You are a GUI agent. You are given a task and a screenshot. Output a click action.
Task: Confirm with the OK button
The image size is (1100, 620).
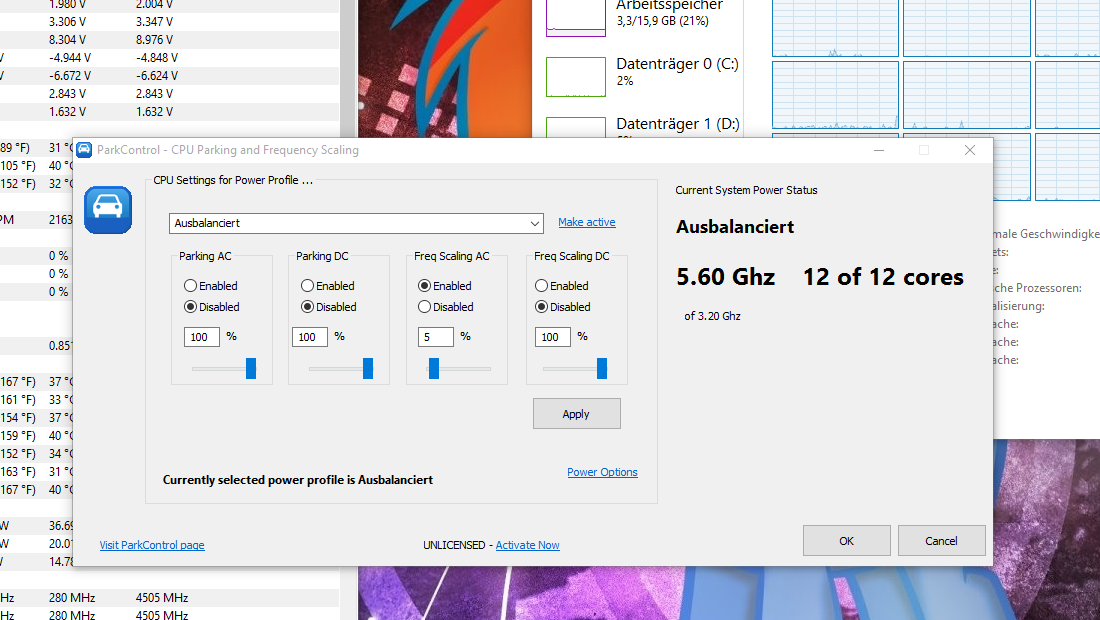[847, 541]
